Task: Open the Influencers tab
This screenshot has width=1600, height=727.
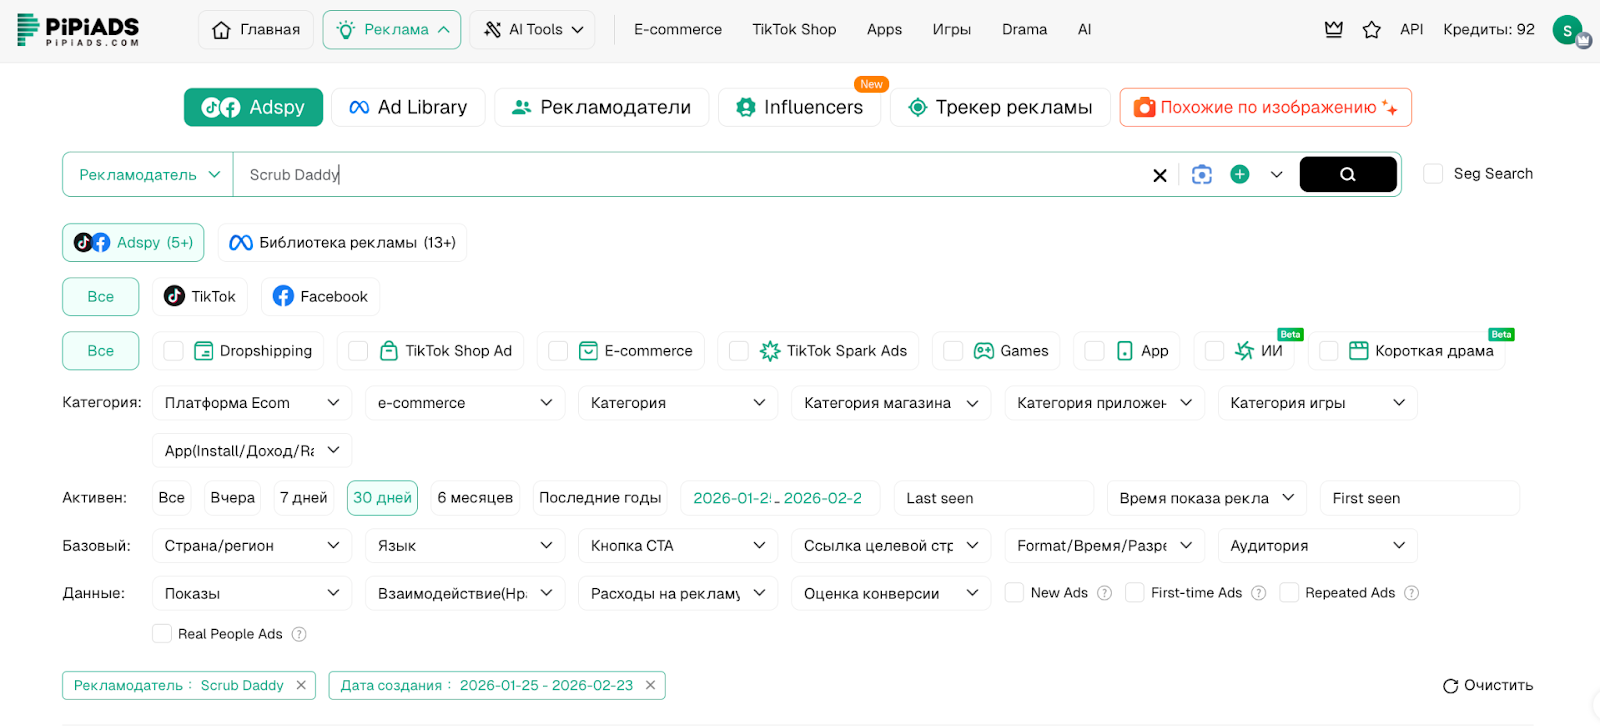Action: [798, 108]
